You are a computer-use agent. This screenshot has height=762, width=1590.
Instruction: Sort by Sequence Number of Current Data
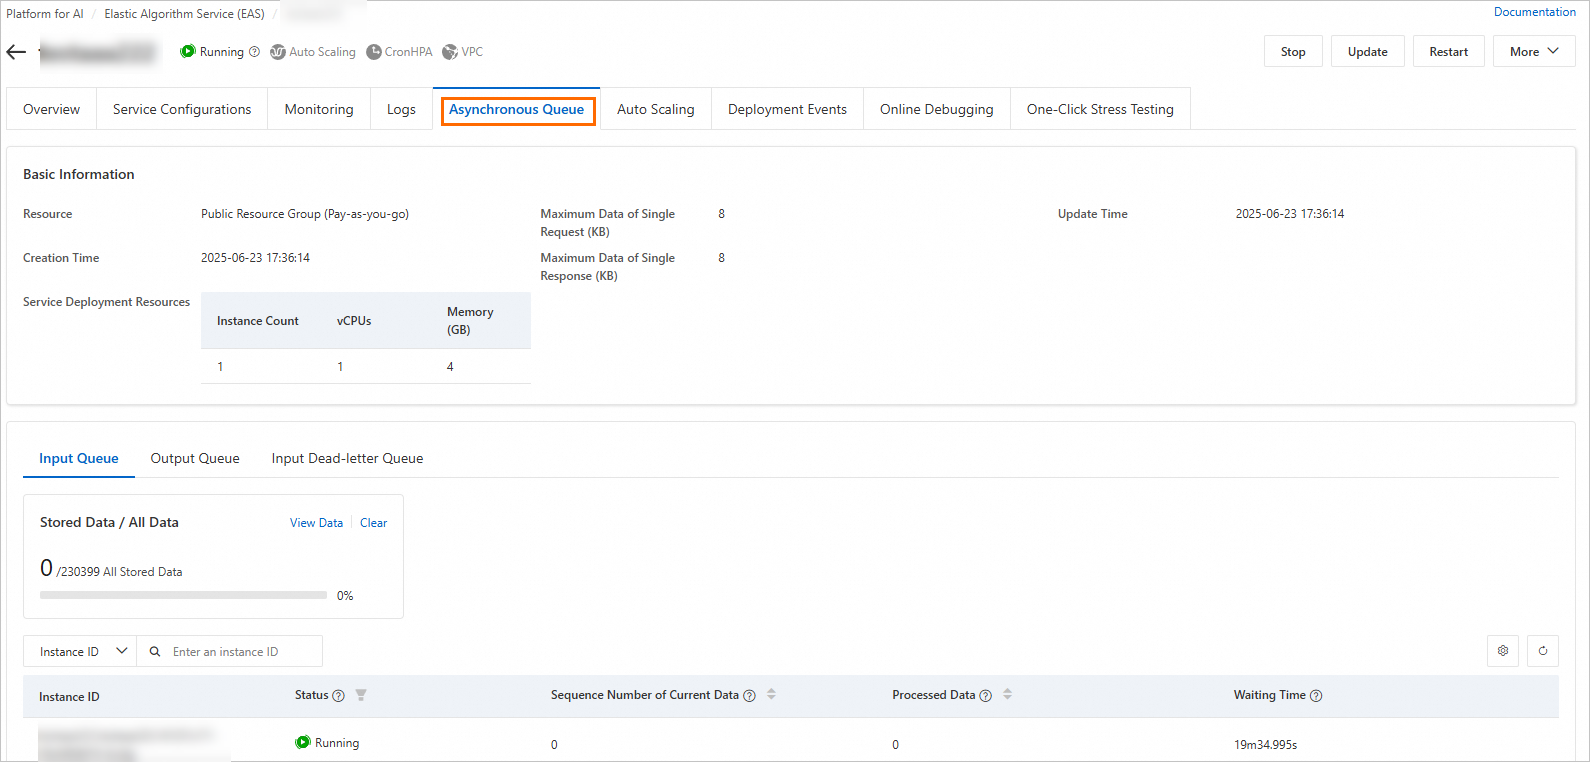click(771, 694)
